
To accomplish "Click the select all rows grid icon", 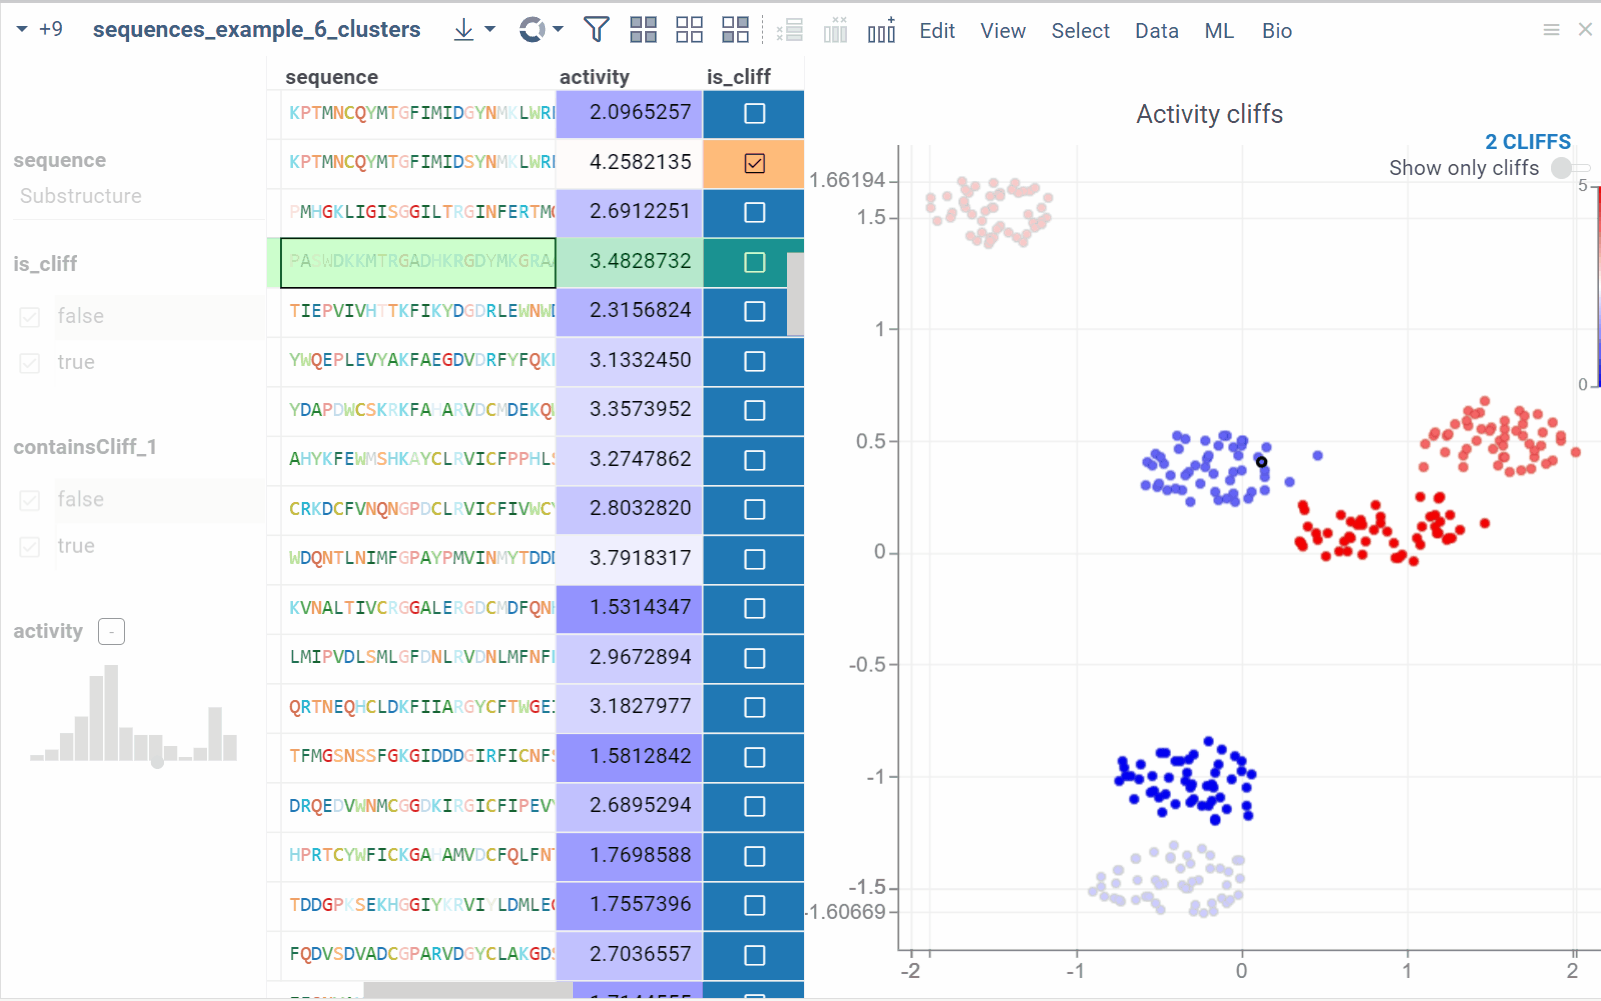I will [x=643, y=30].
